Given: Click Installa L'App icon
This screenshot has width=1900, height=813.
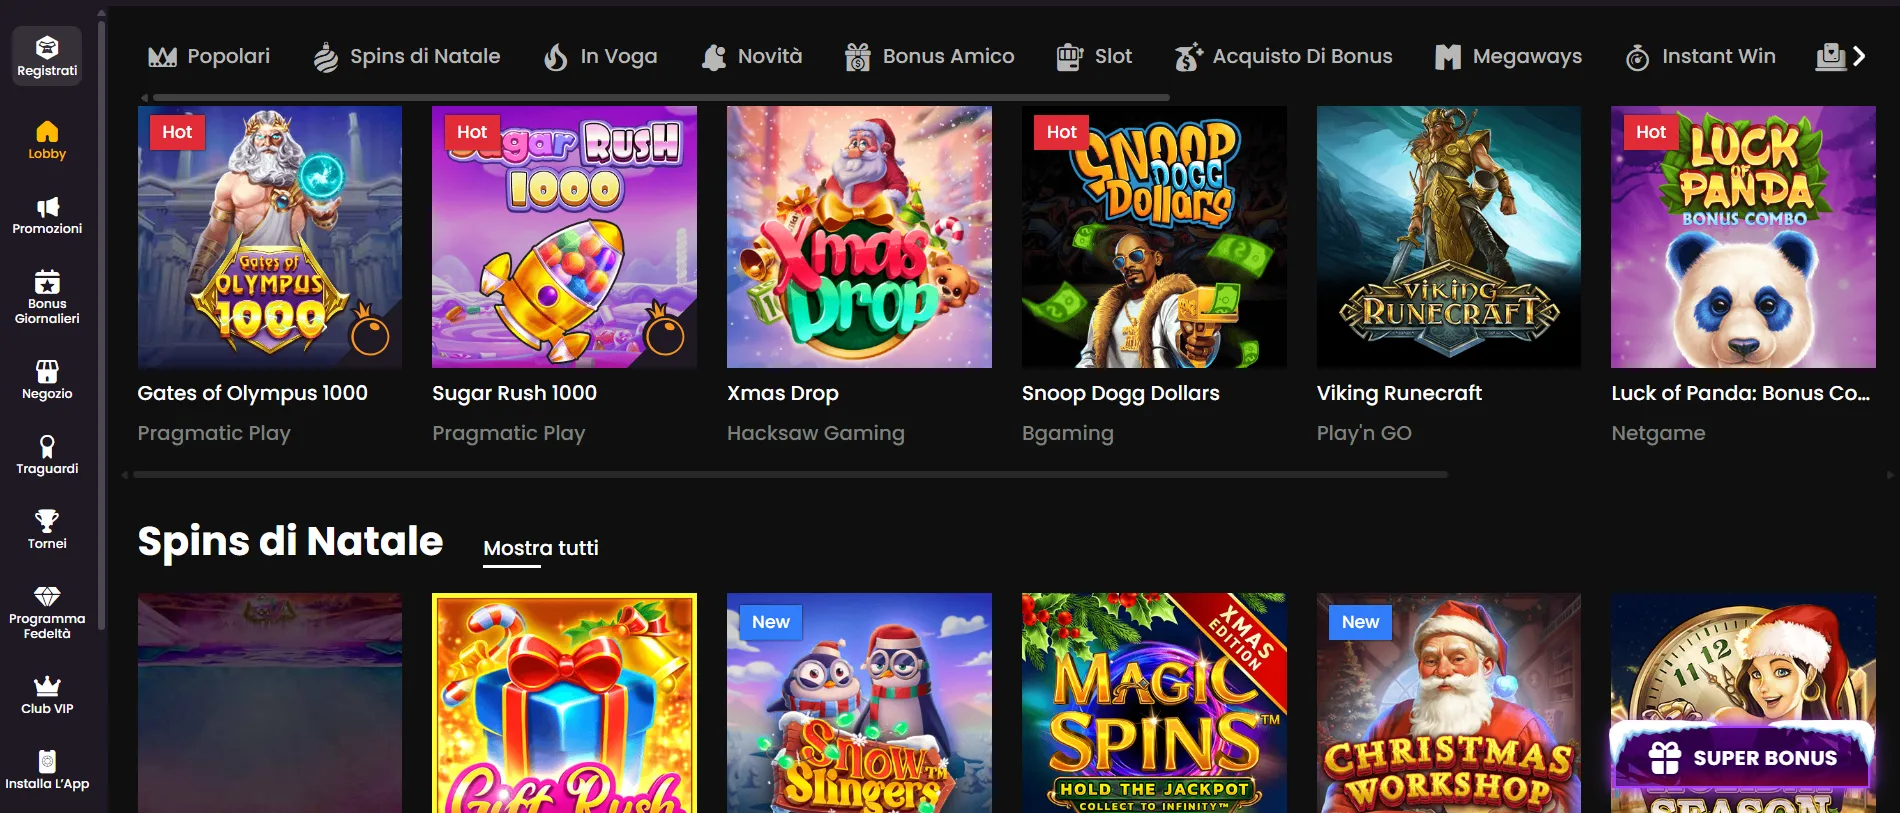Looking at the screenshot, I should 47,761.
